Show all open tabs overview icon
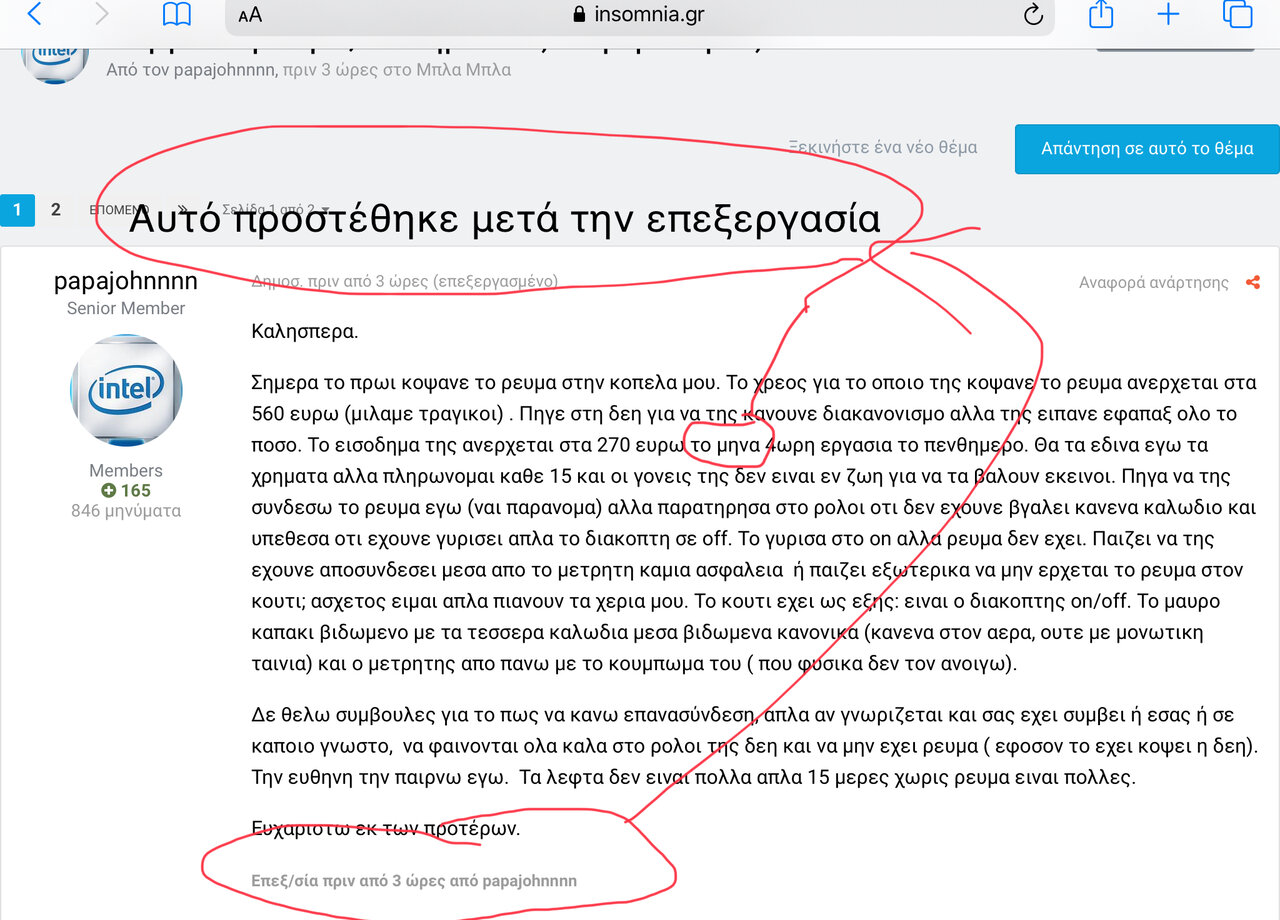This screenshot has height=920, width=1280. click(x=1237, y=14)
